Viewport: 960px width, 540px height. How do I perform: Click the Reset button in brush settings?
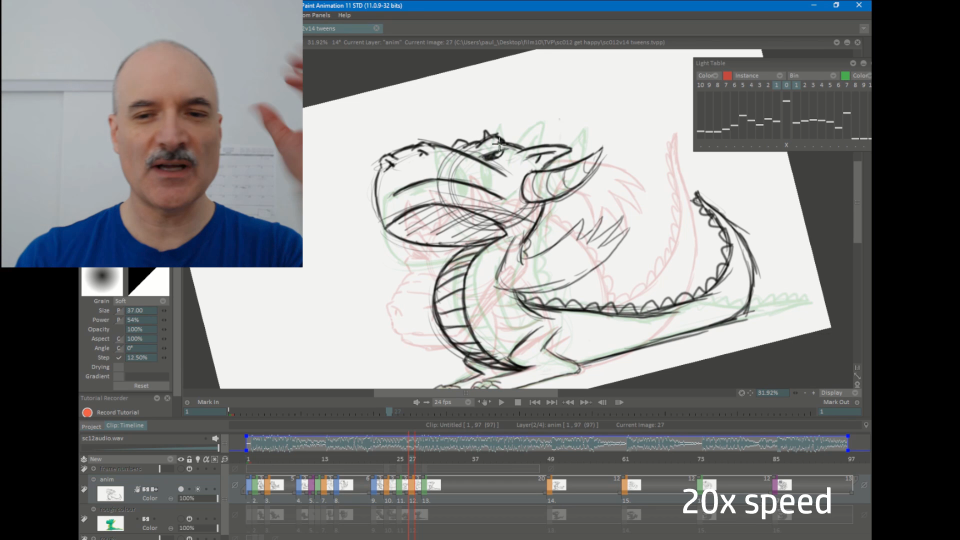141,386
